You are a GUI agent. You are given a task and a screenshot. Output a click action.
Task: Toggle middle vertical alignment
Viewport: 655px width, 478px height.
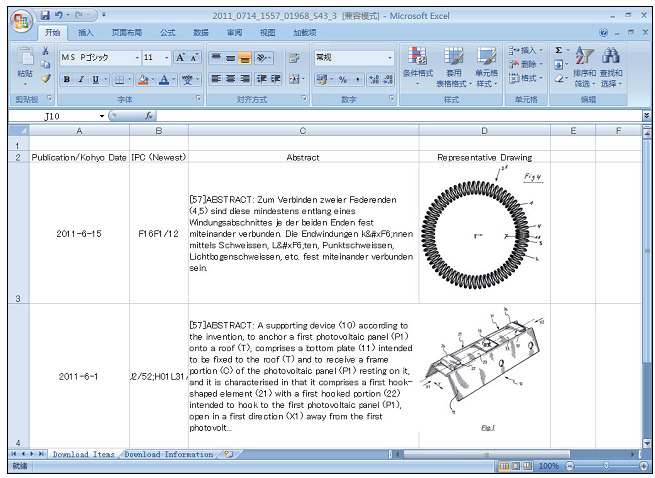click(230, 58)
